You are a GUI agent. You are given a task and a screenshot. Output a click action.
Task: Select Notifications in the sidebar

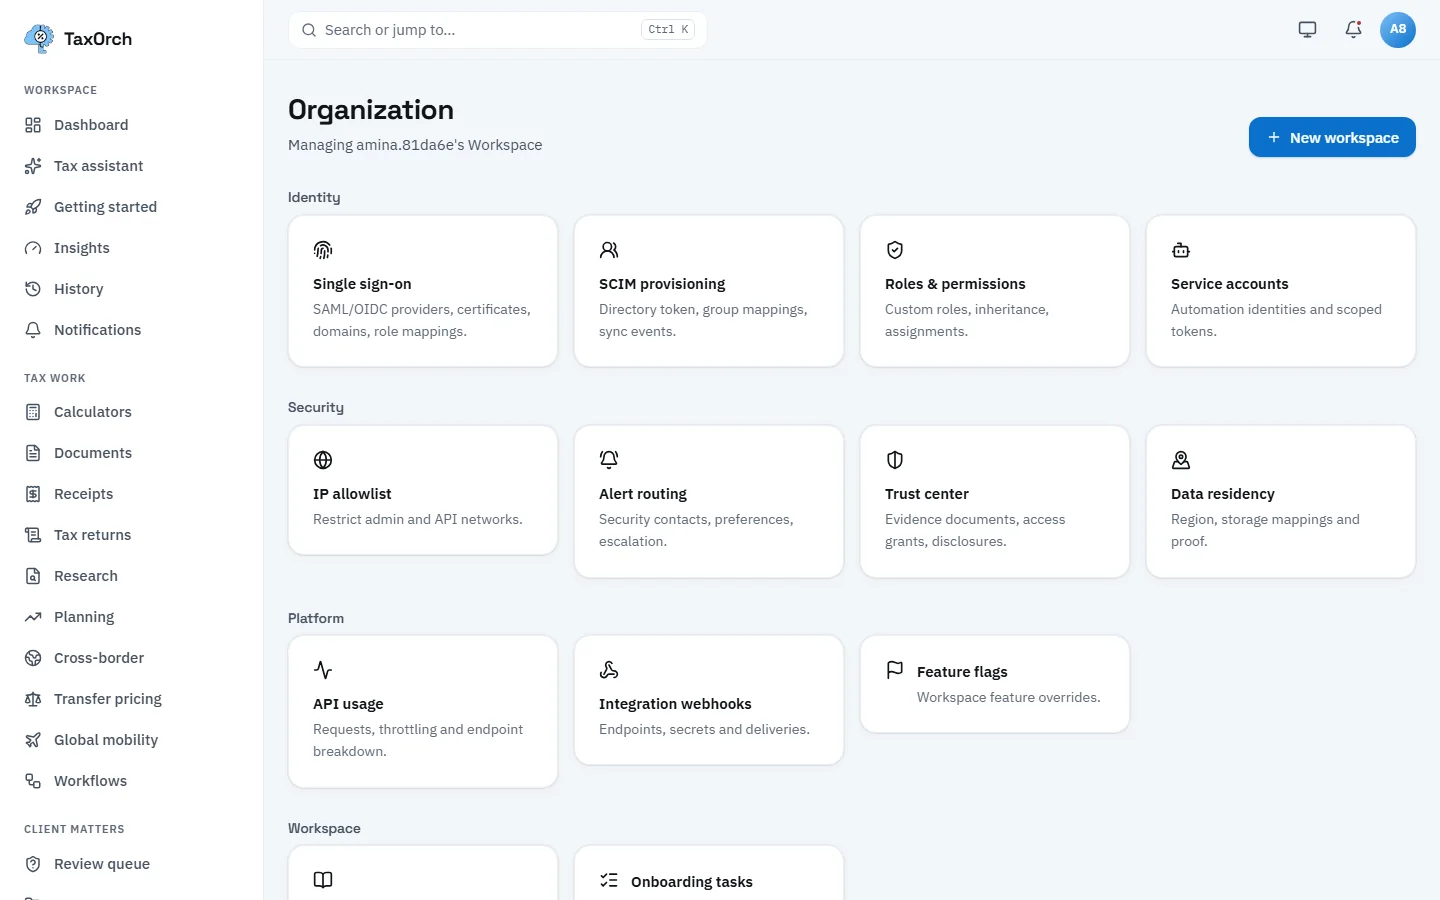point(131,330)
